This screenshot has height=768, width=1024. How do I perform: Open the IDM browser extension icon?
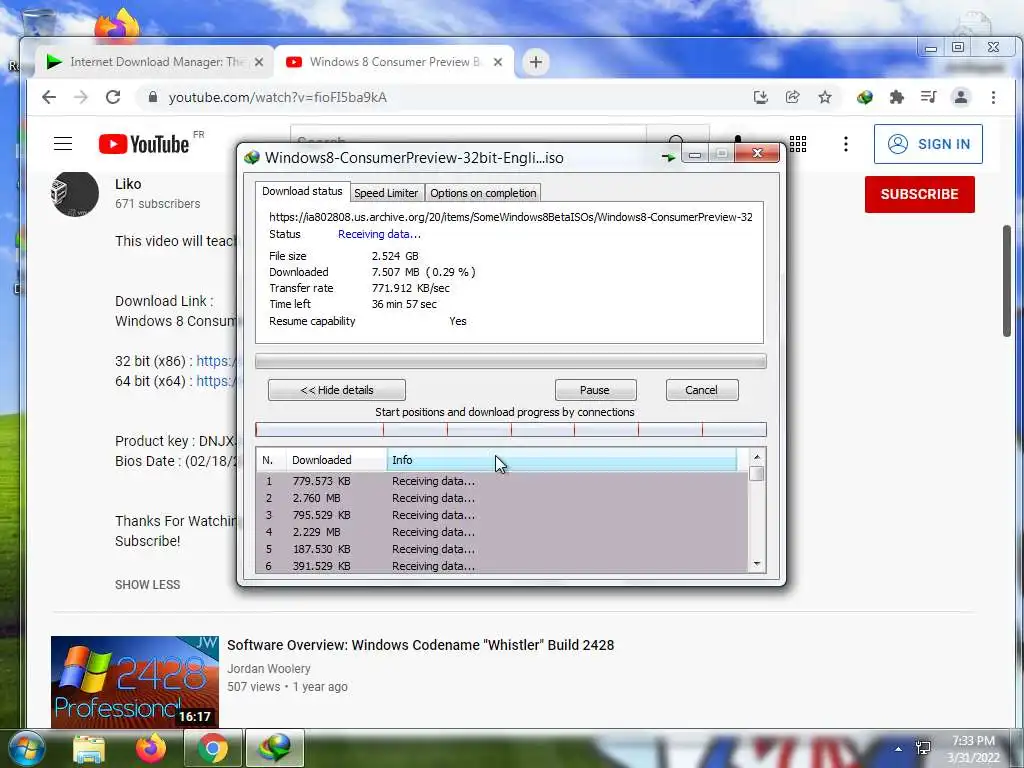pos(865,97)
